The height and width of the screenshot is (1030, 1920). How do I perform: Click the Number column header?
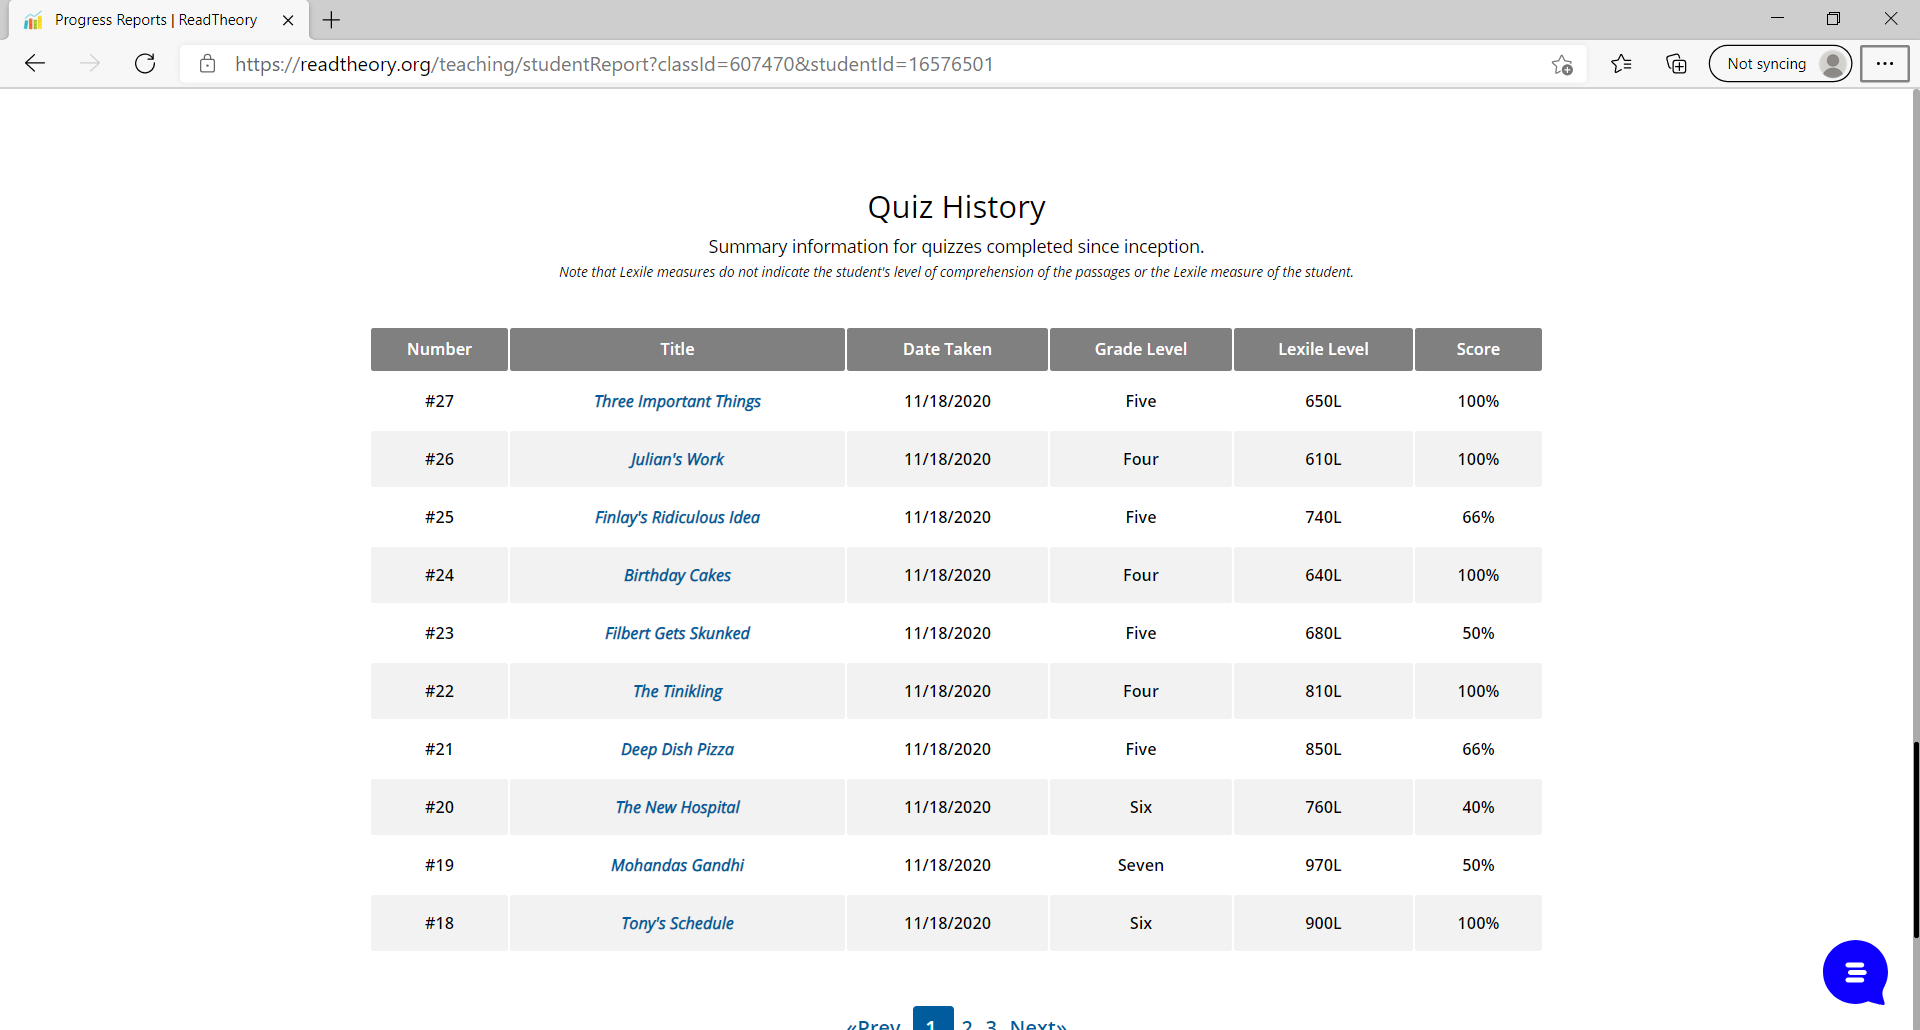pyautogui.click(x=439, y=349)
